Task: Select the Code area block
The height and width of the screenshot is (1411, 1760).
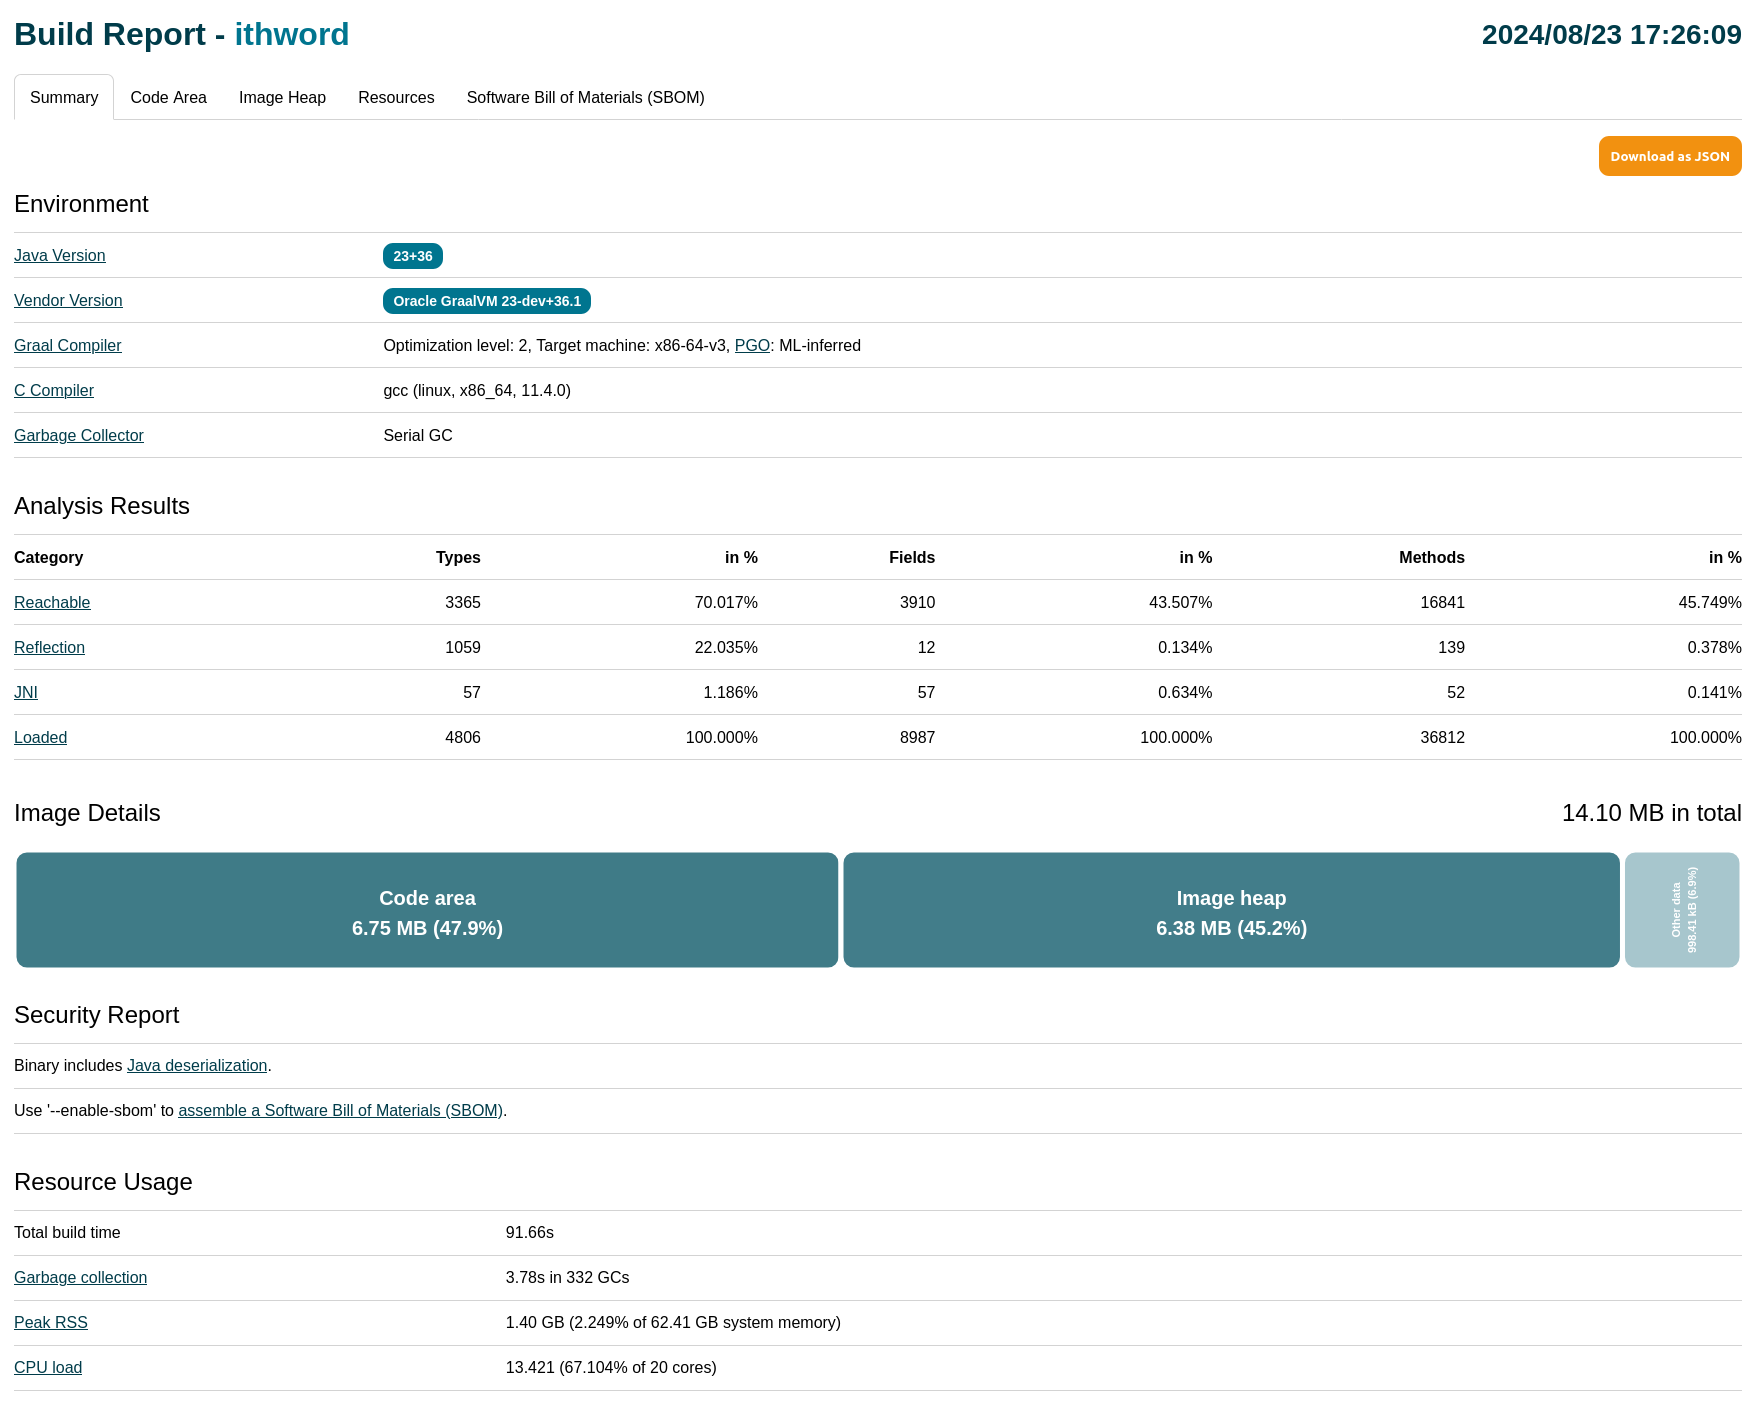Action: coord(427,910)
